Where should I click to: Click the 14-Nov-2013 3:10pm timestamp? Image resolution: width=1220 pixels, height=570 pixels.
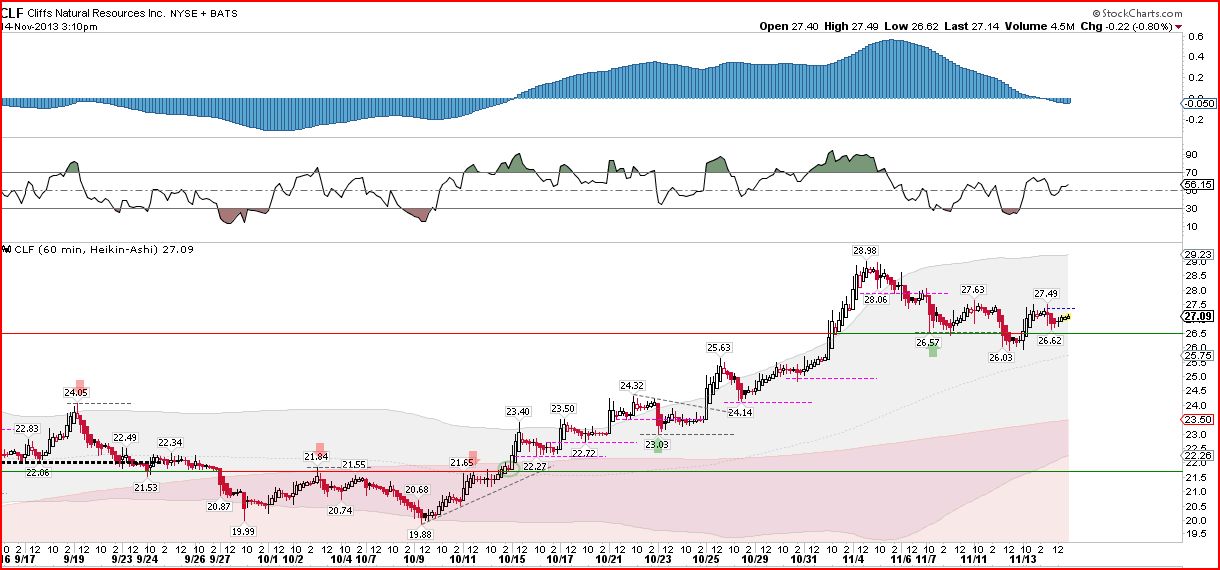pyautogui.click(x=49, y=27)
